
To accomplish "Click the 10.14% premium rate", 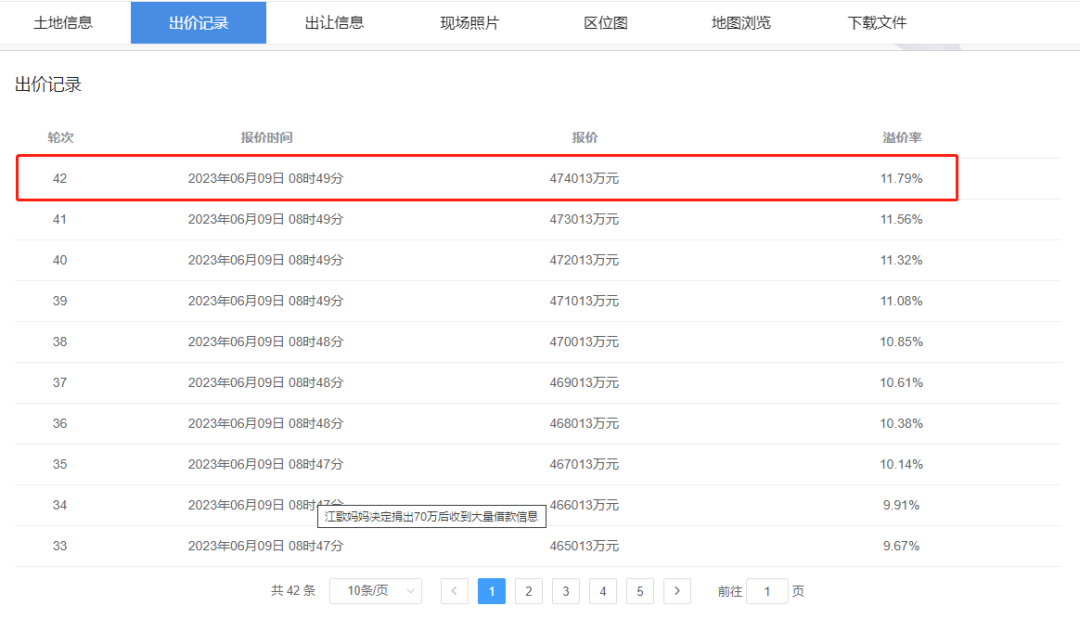I will [901, 464].
